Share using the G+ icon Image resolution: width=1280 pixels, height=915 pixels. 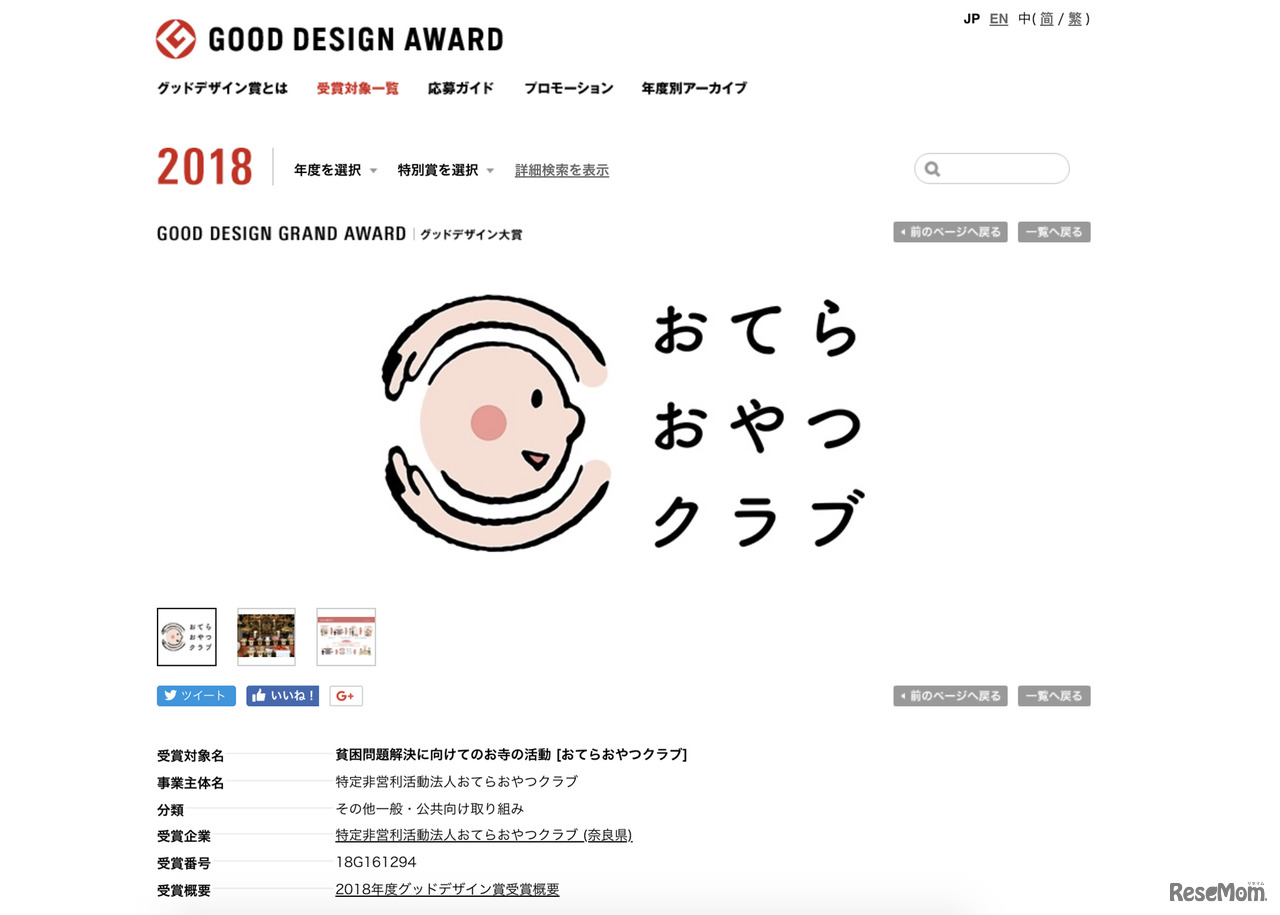345,695
